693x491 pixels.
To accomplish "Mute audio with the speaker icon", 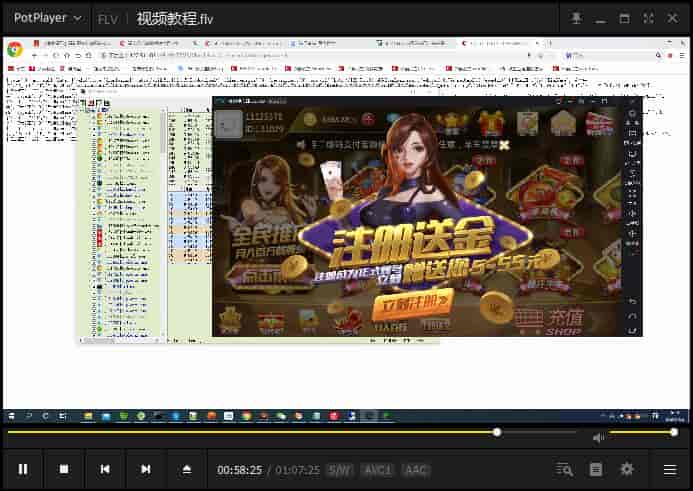I will pos(598,437).
